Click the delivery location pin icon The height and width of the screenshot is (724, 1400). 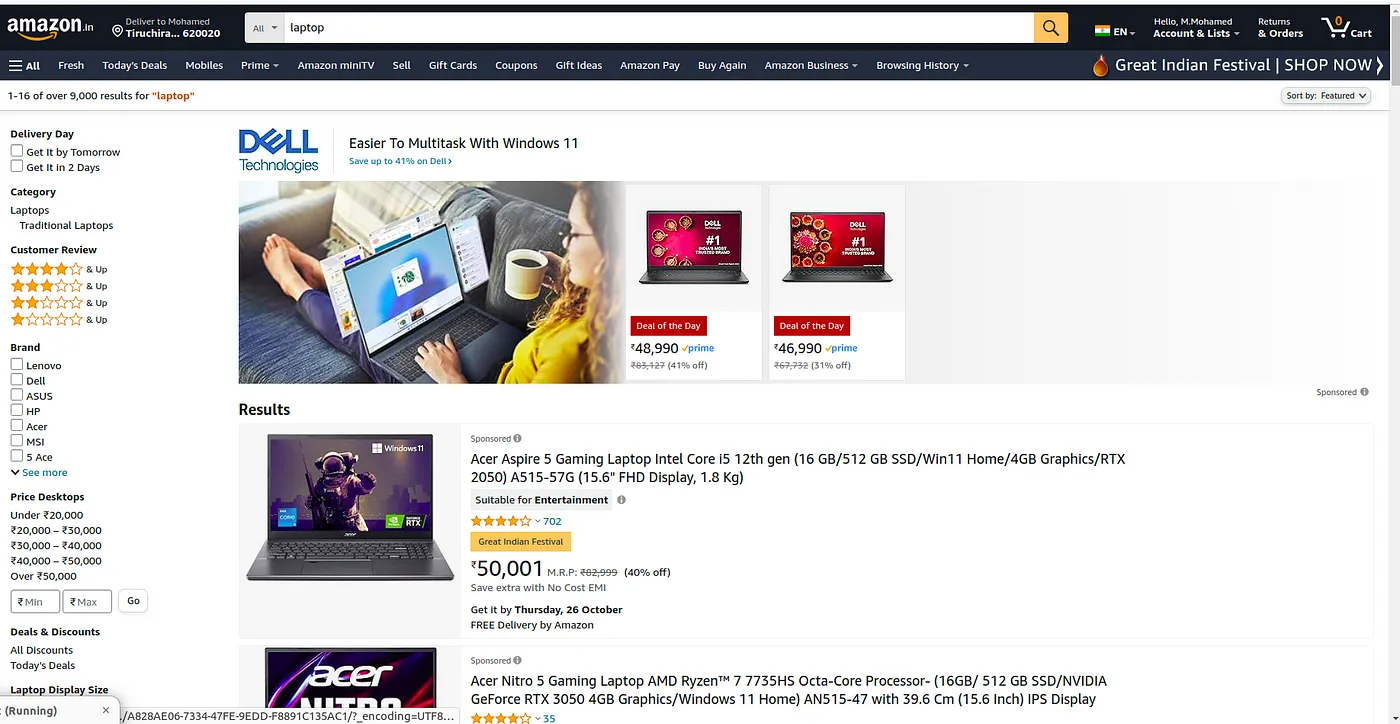click(117, 31)
